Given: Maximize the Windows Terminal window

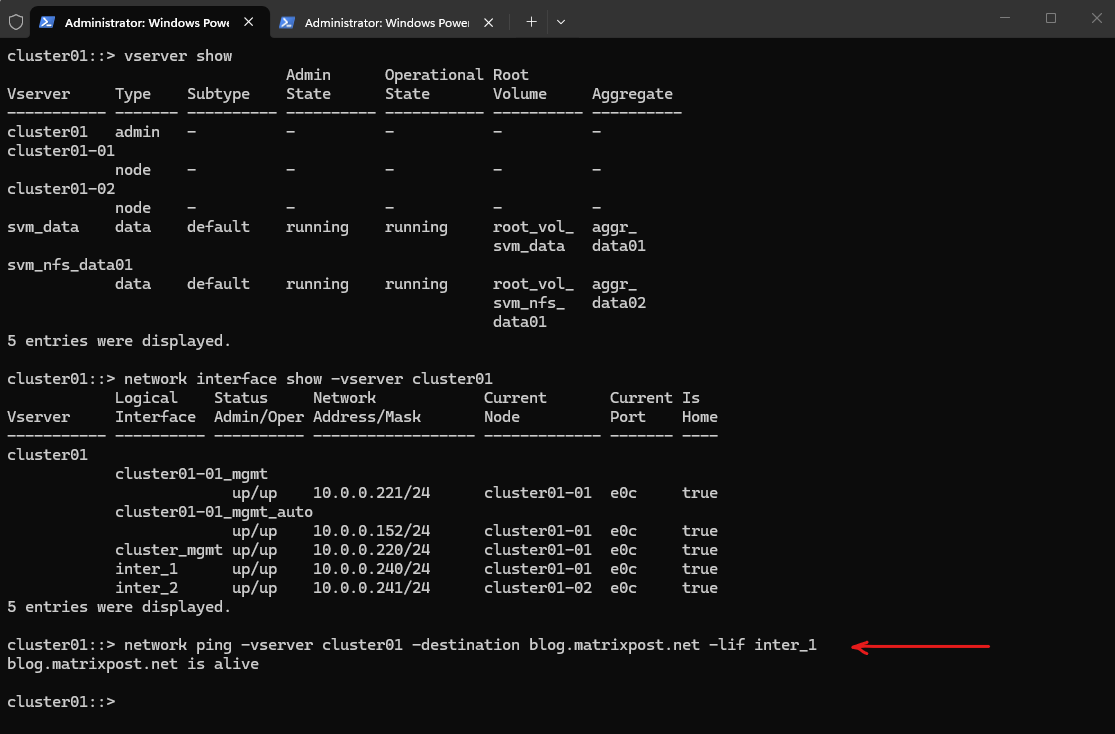Looking at the screenshot, I should point(1050,18).
